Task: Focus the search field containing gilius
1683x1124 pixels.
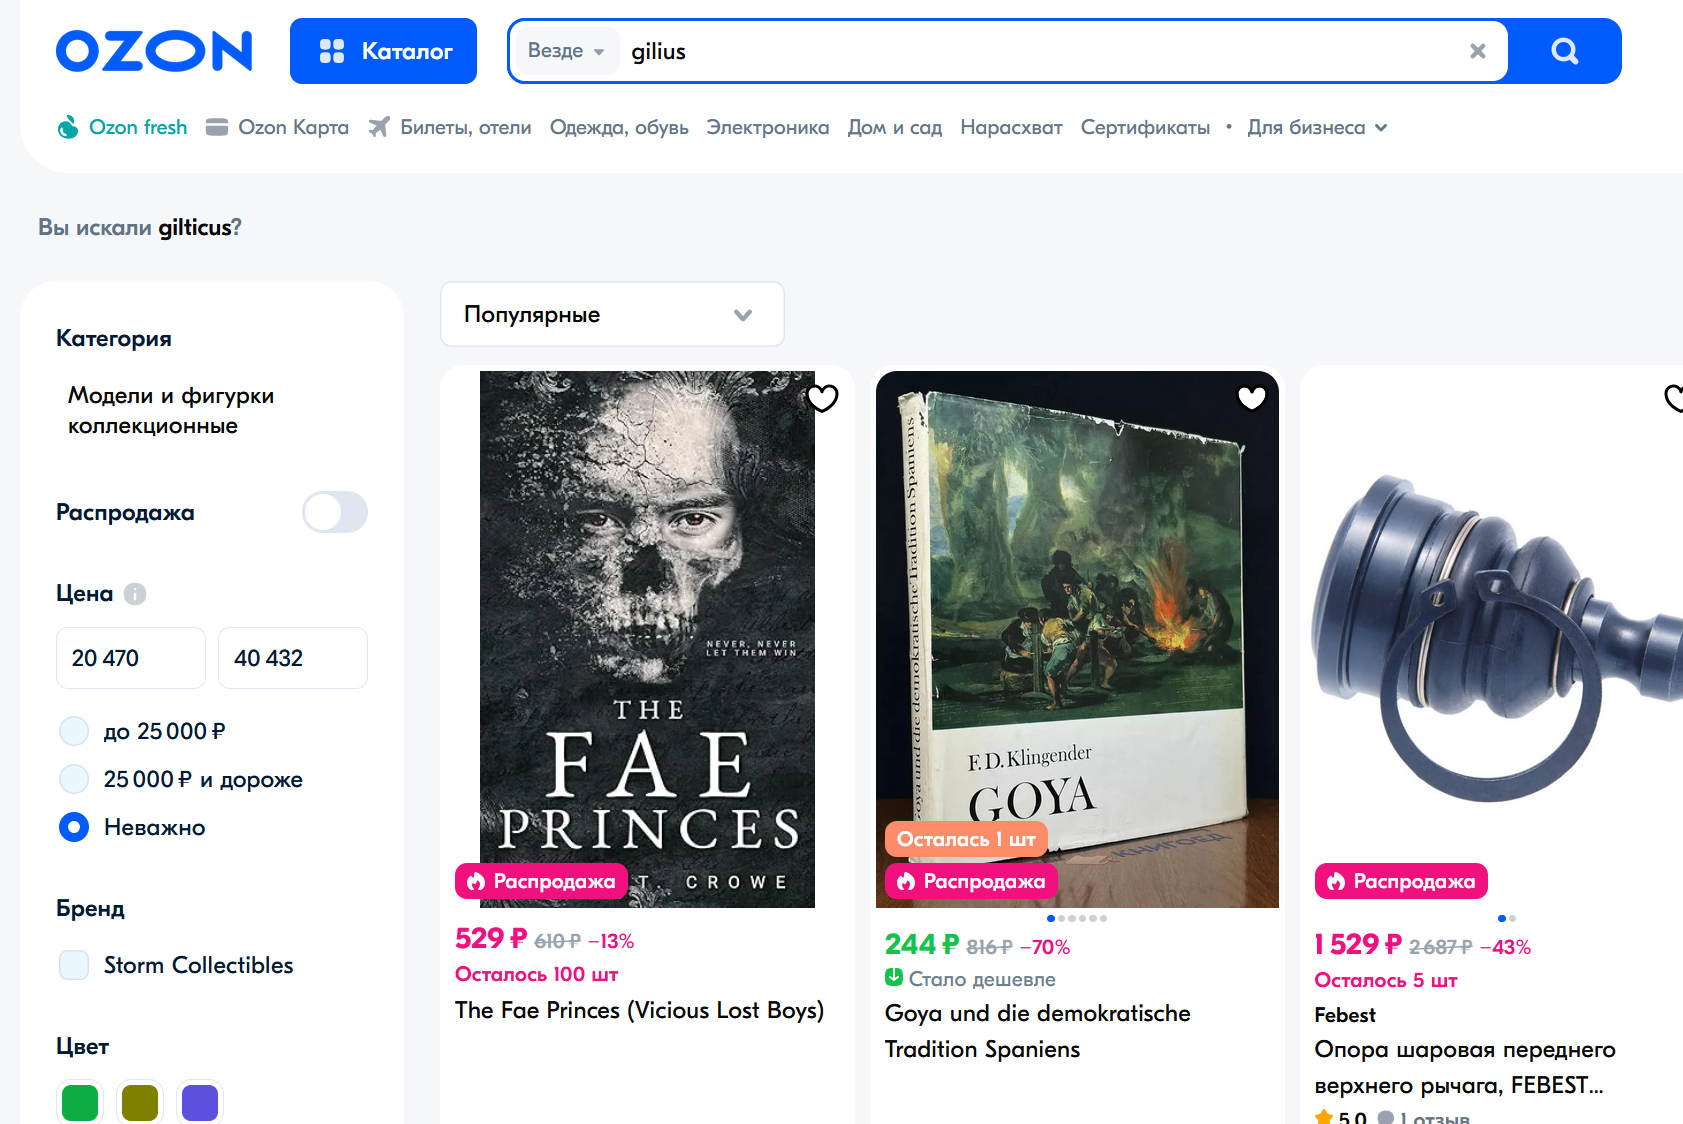Action: (1040, 51)
